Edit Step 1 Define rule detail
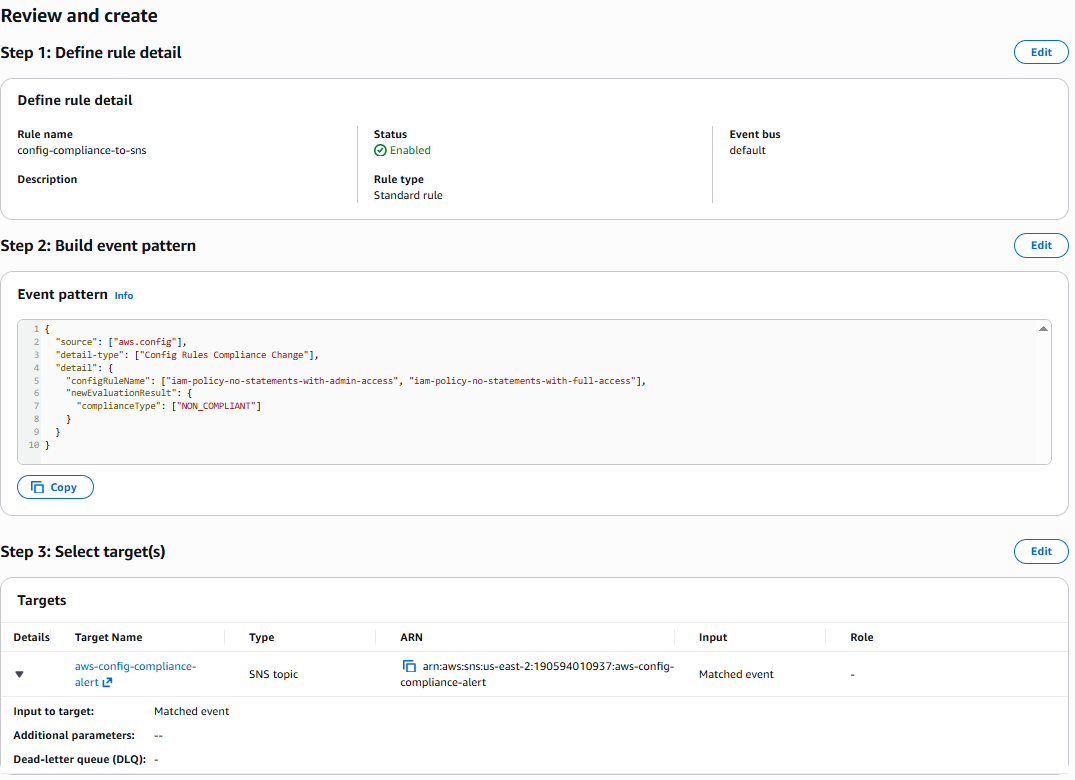 pyautogui.click(x=1041, y=52)
